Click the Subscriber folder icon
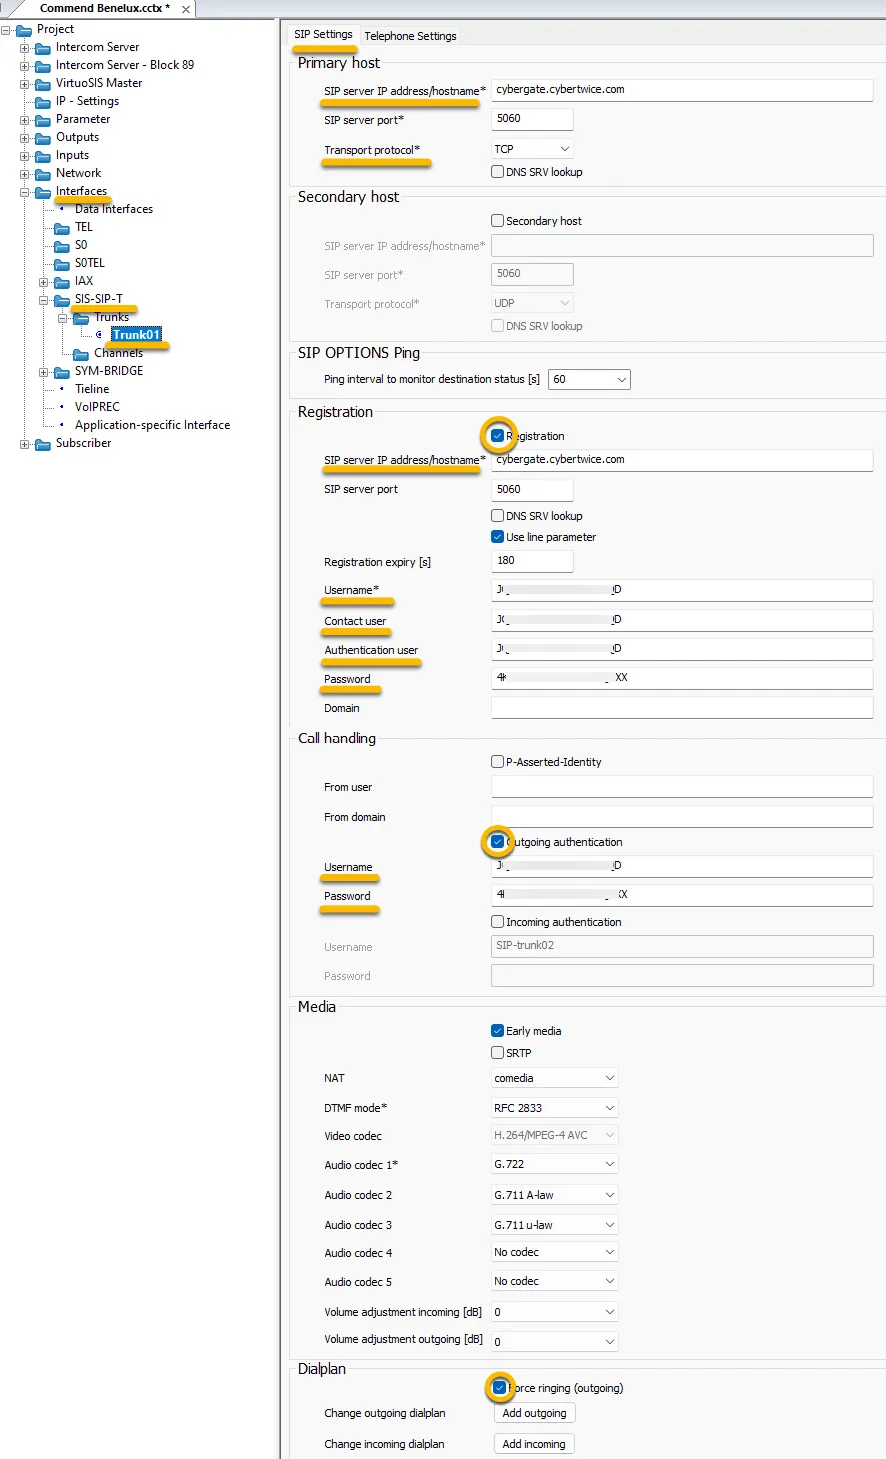Screen dimensions: 886x1459 (43, 444)
